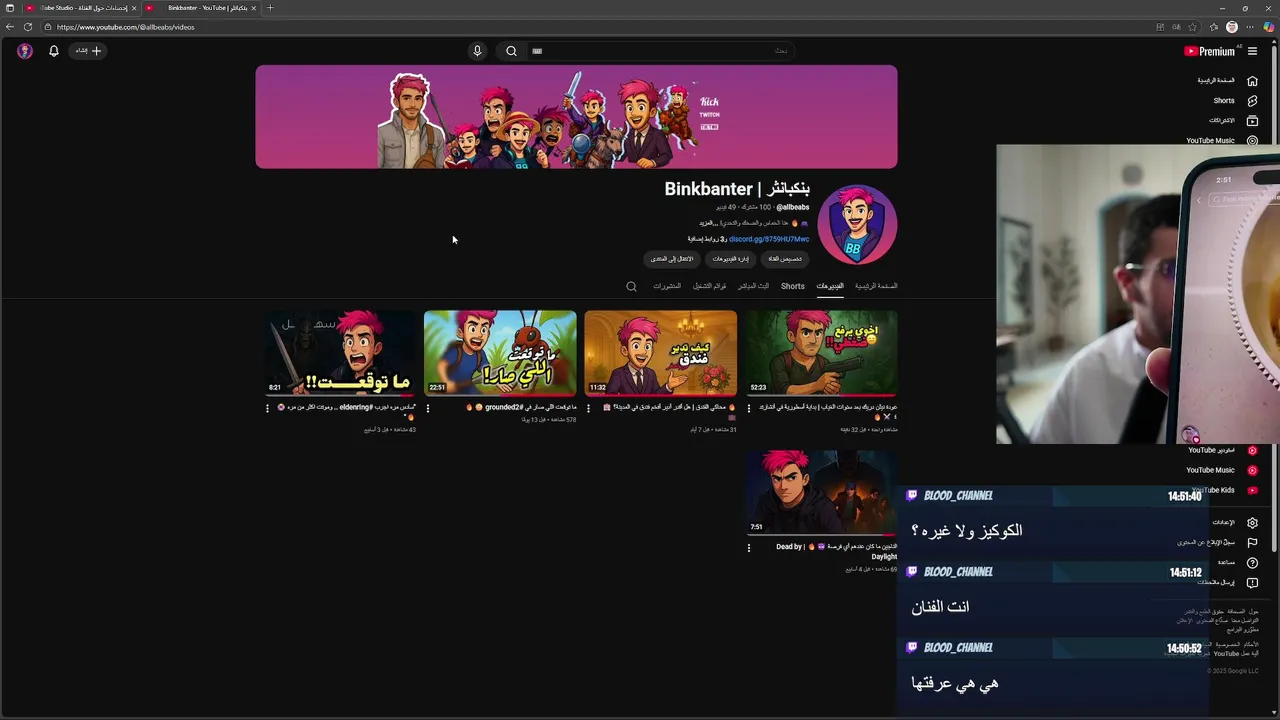Open the Send feedback icon
Screen dimensions: 1280x720
point(1252,583)
